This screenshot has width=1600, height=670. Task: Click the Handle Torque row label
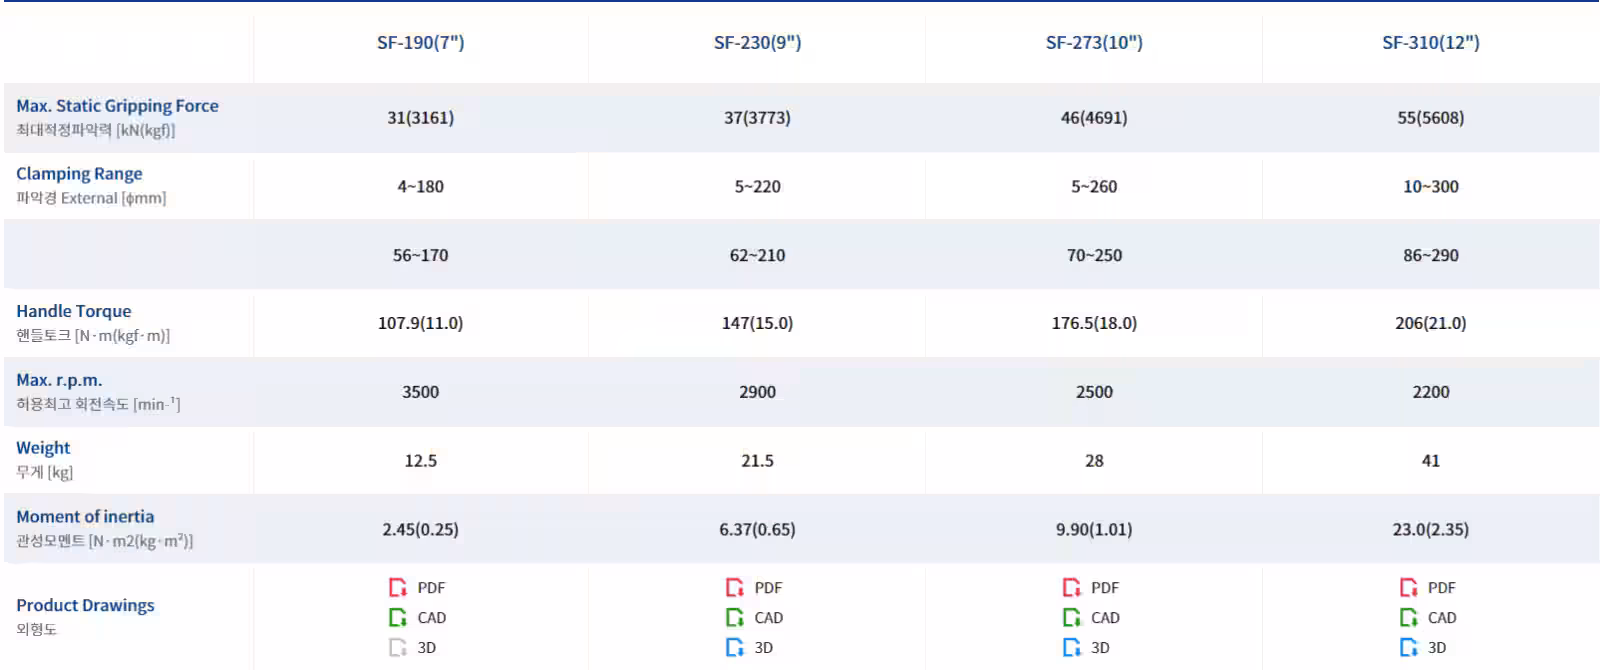(x=74, y=311)
